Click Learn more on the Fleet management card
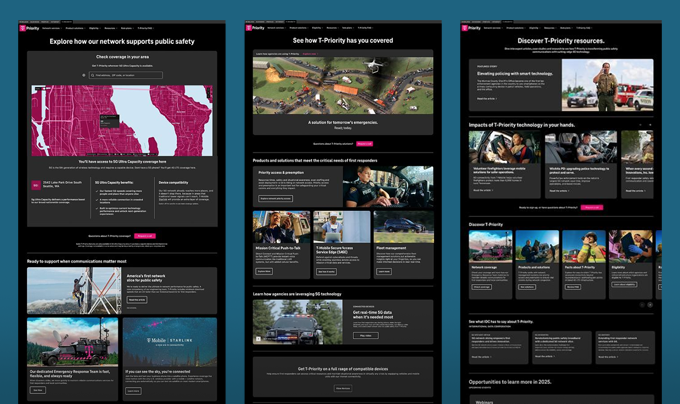 click(x=384, y=271)
